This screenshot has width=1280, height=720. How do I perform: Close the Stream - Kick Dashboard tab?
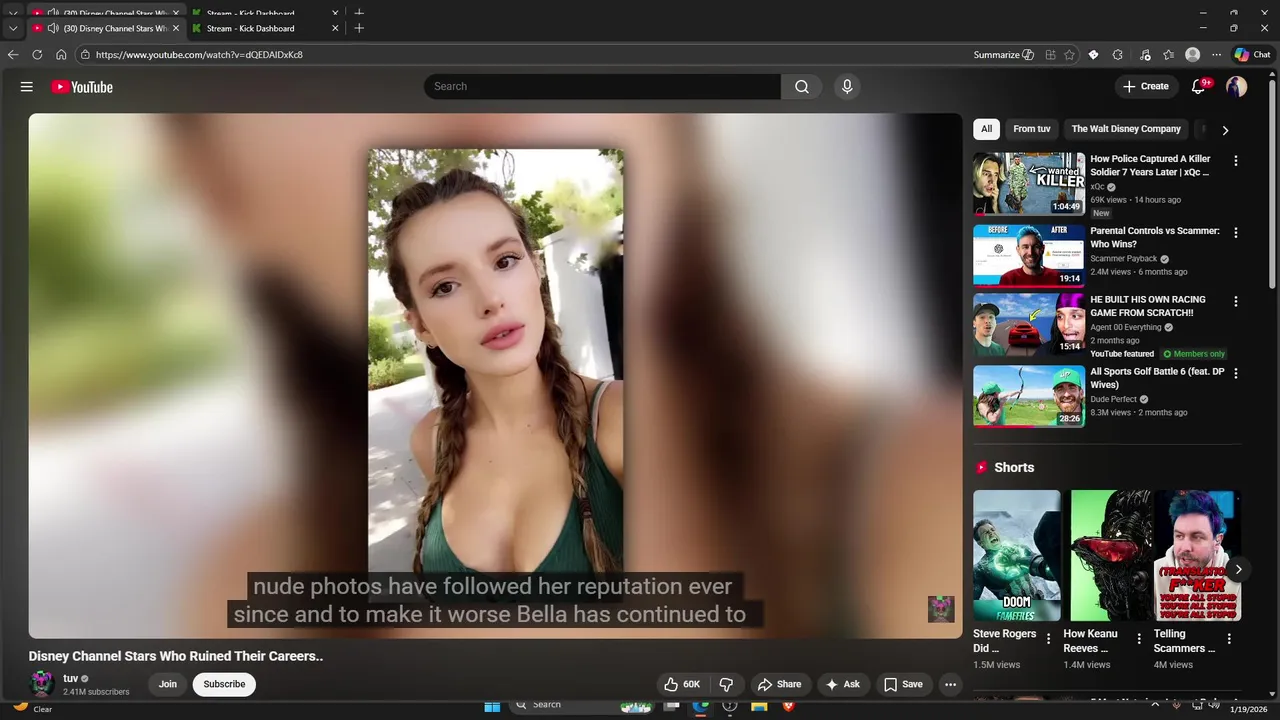(x=335, y=28)
